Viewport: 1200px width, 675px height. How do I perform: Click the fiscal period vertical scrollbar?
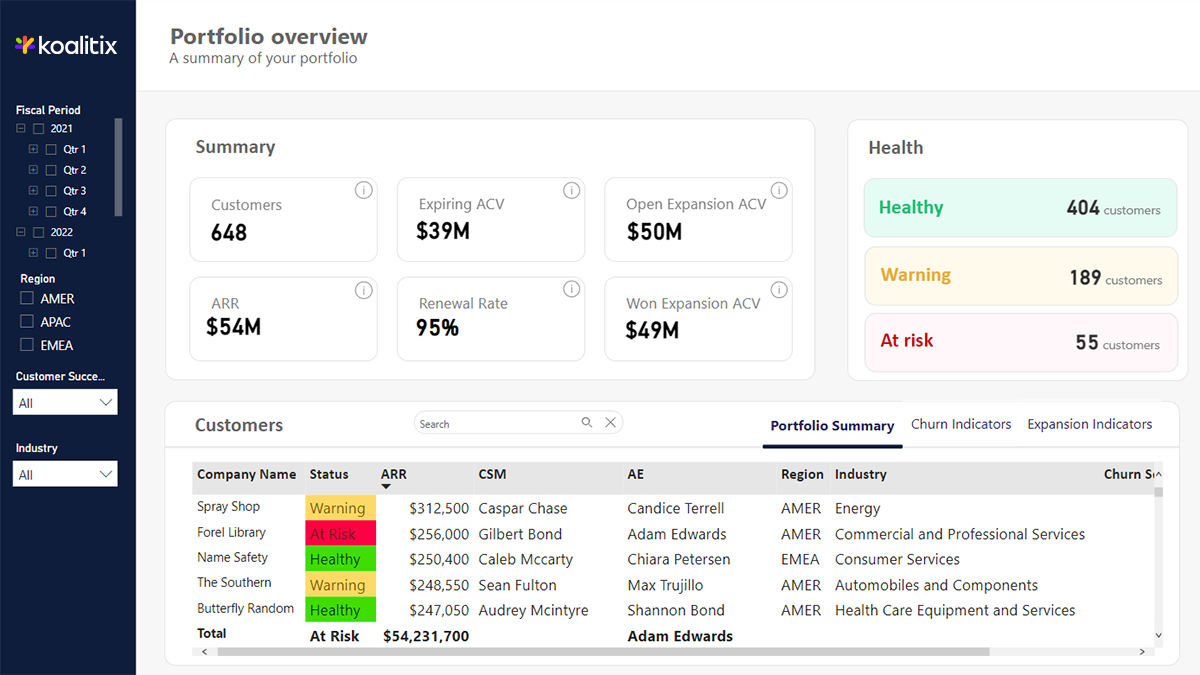coord(119,167)
